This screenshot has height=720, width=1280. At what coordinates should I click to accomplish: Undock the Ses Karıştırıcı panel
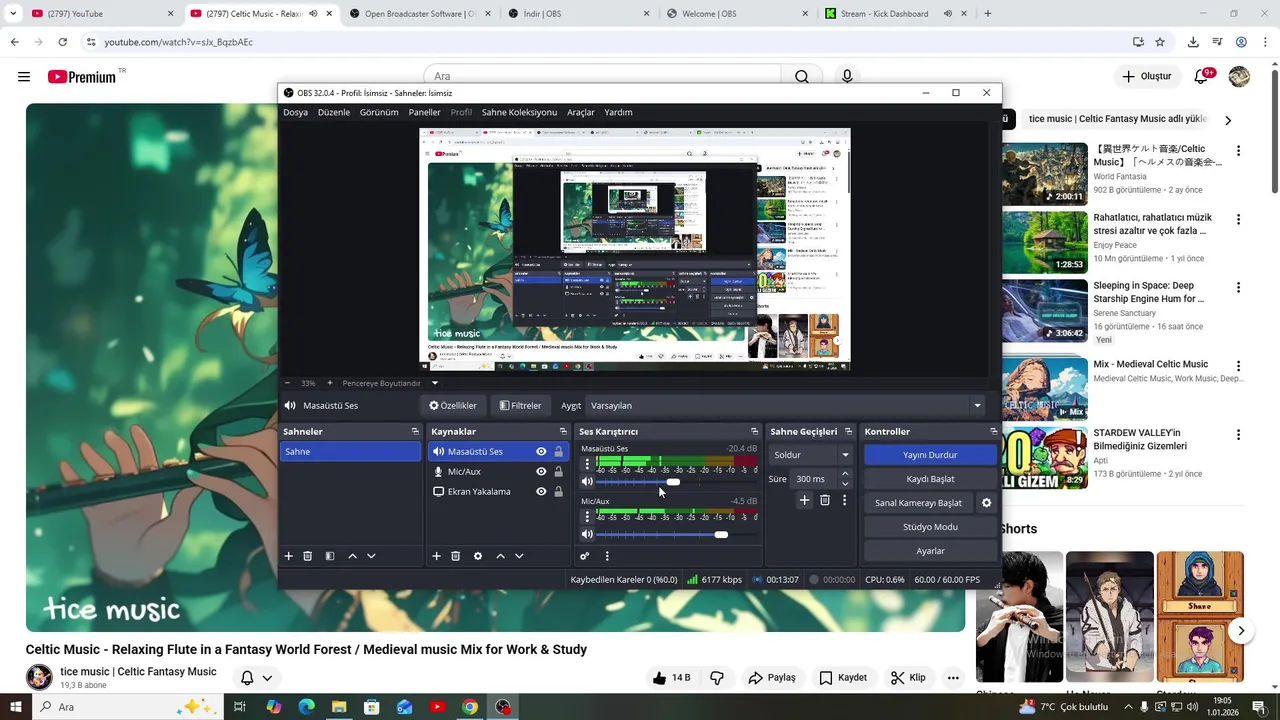(755, 432)
